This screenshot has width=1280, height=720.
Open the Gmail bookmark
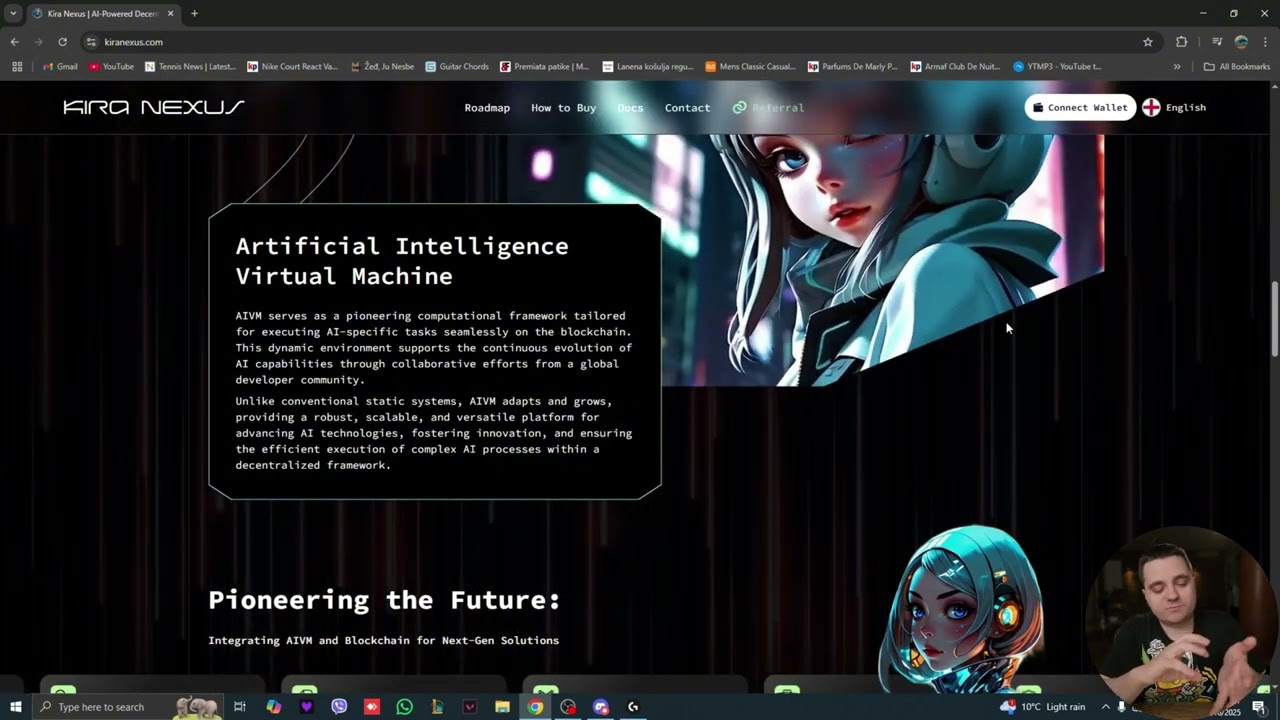point(60,66)
